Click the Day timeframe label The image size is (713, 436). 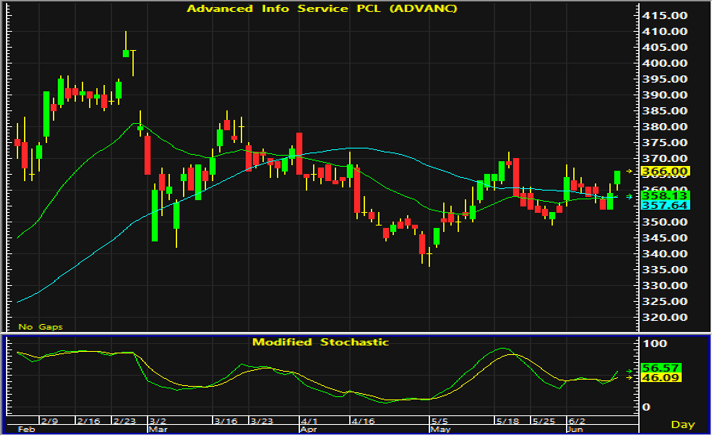683,425
